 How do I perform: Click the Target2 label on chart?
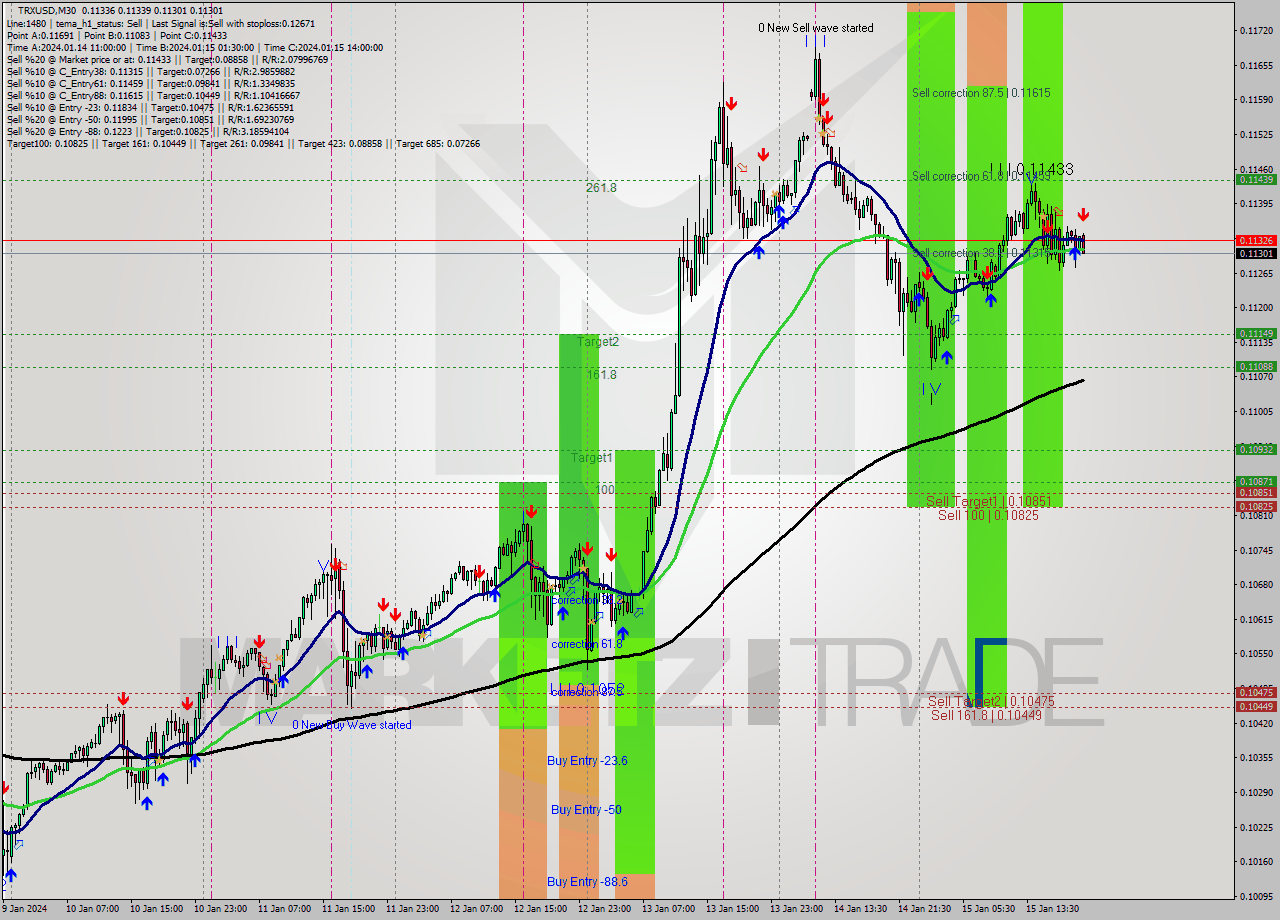point(598,342)
